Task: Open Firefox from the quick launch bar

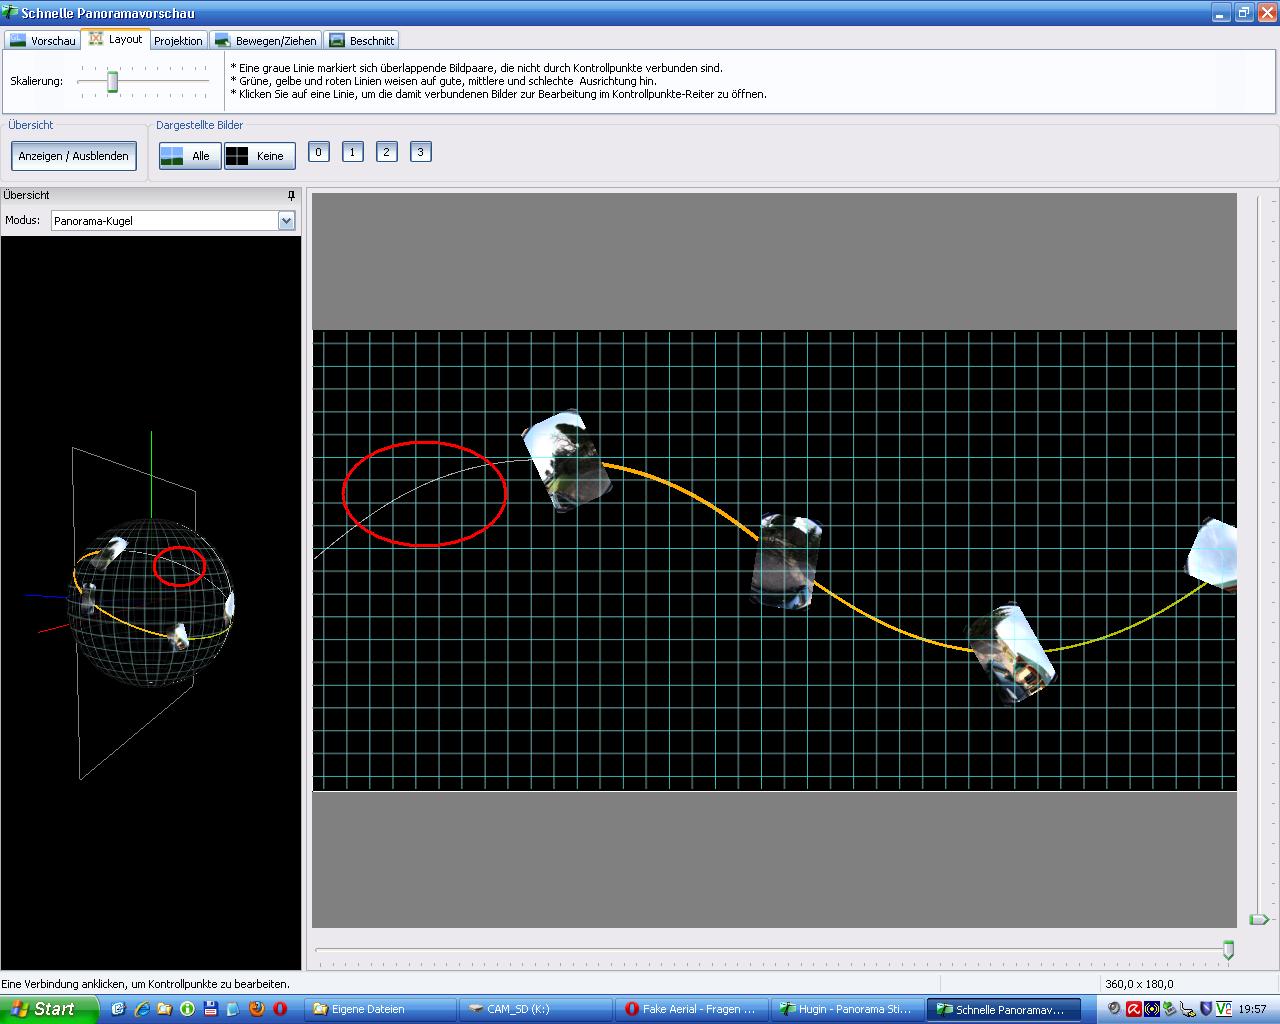Action: (x=257, y=1009)
